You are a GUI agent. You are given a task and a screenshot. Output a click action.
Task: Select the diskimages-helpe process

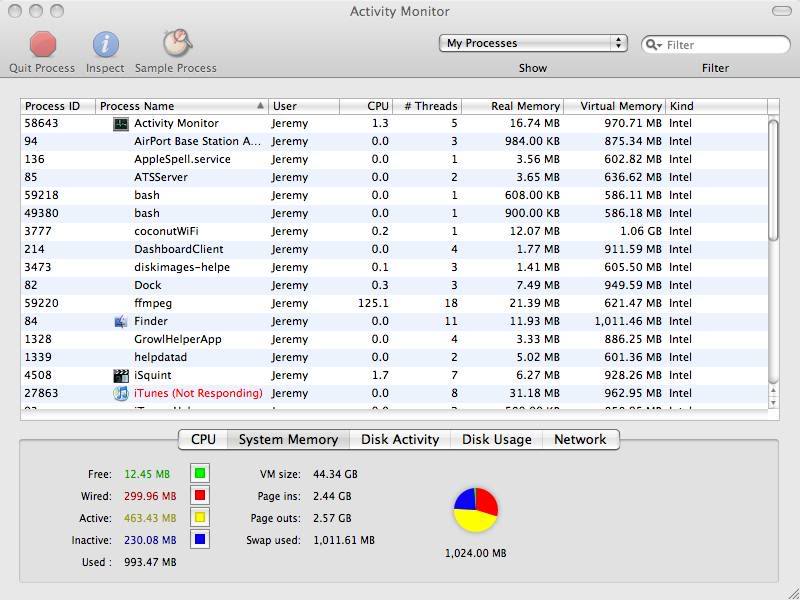click(x=394, y=267)
